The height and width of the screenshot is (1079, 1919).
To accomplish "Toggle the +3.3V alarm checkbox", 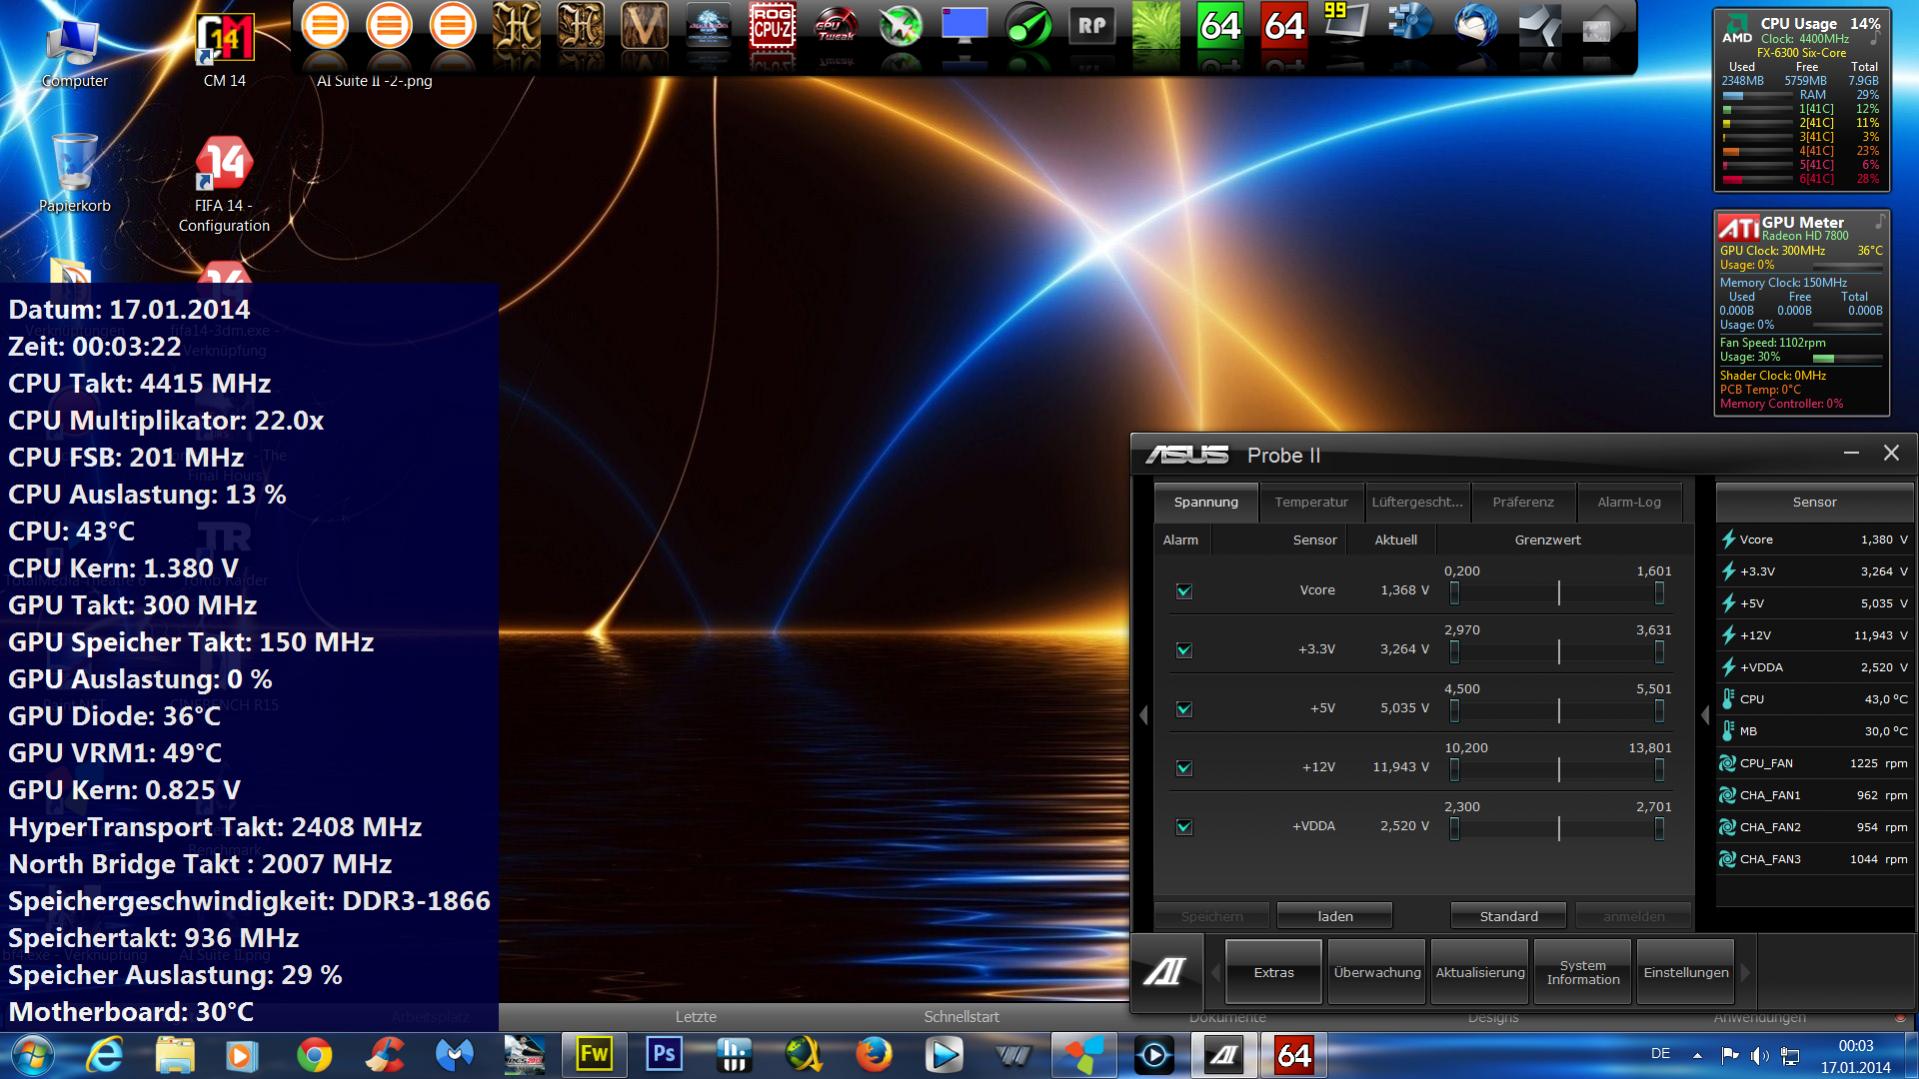I will click(1184, 650).
